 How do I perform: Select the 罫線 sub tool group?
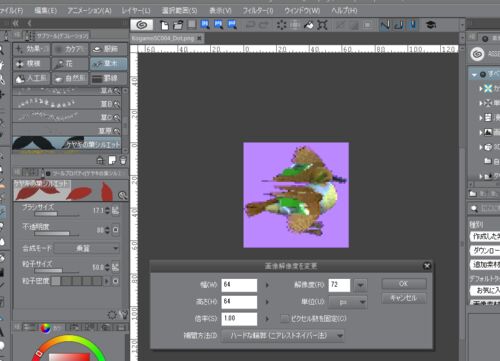[x=109, y=78]
